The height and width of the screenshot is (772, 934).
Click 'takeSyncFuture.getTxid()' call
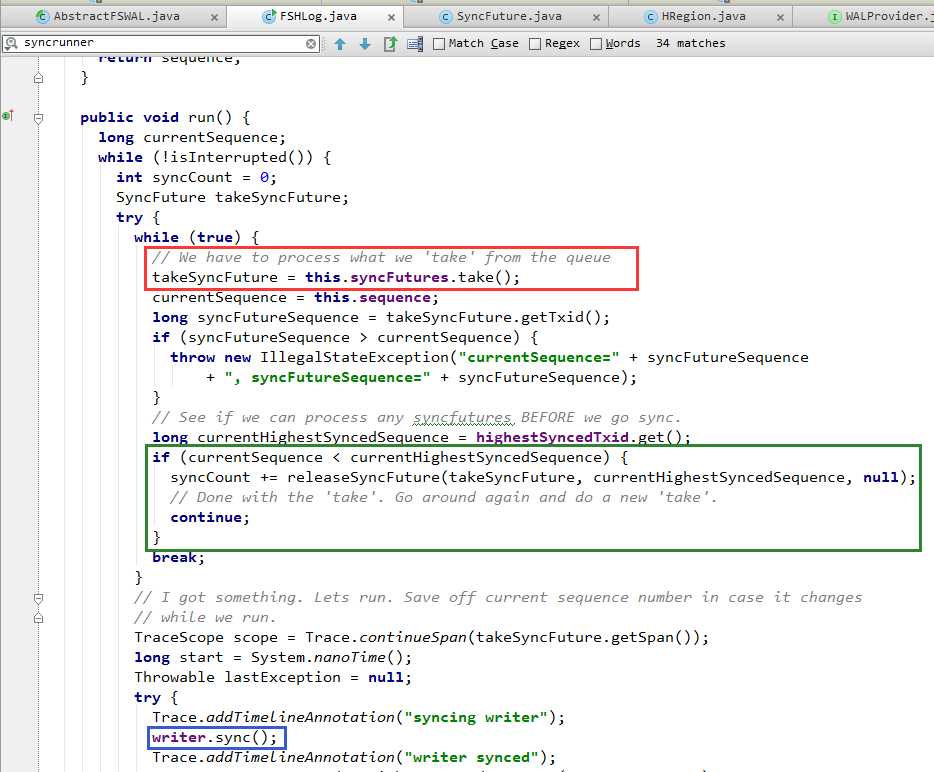pyautogui.click(x=494, y=317)
